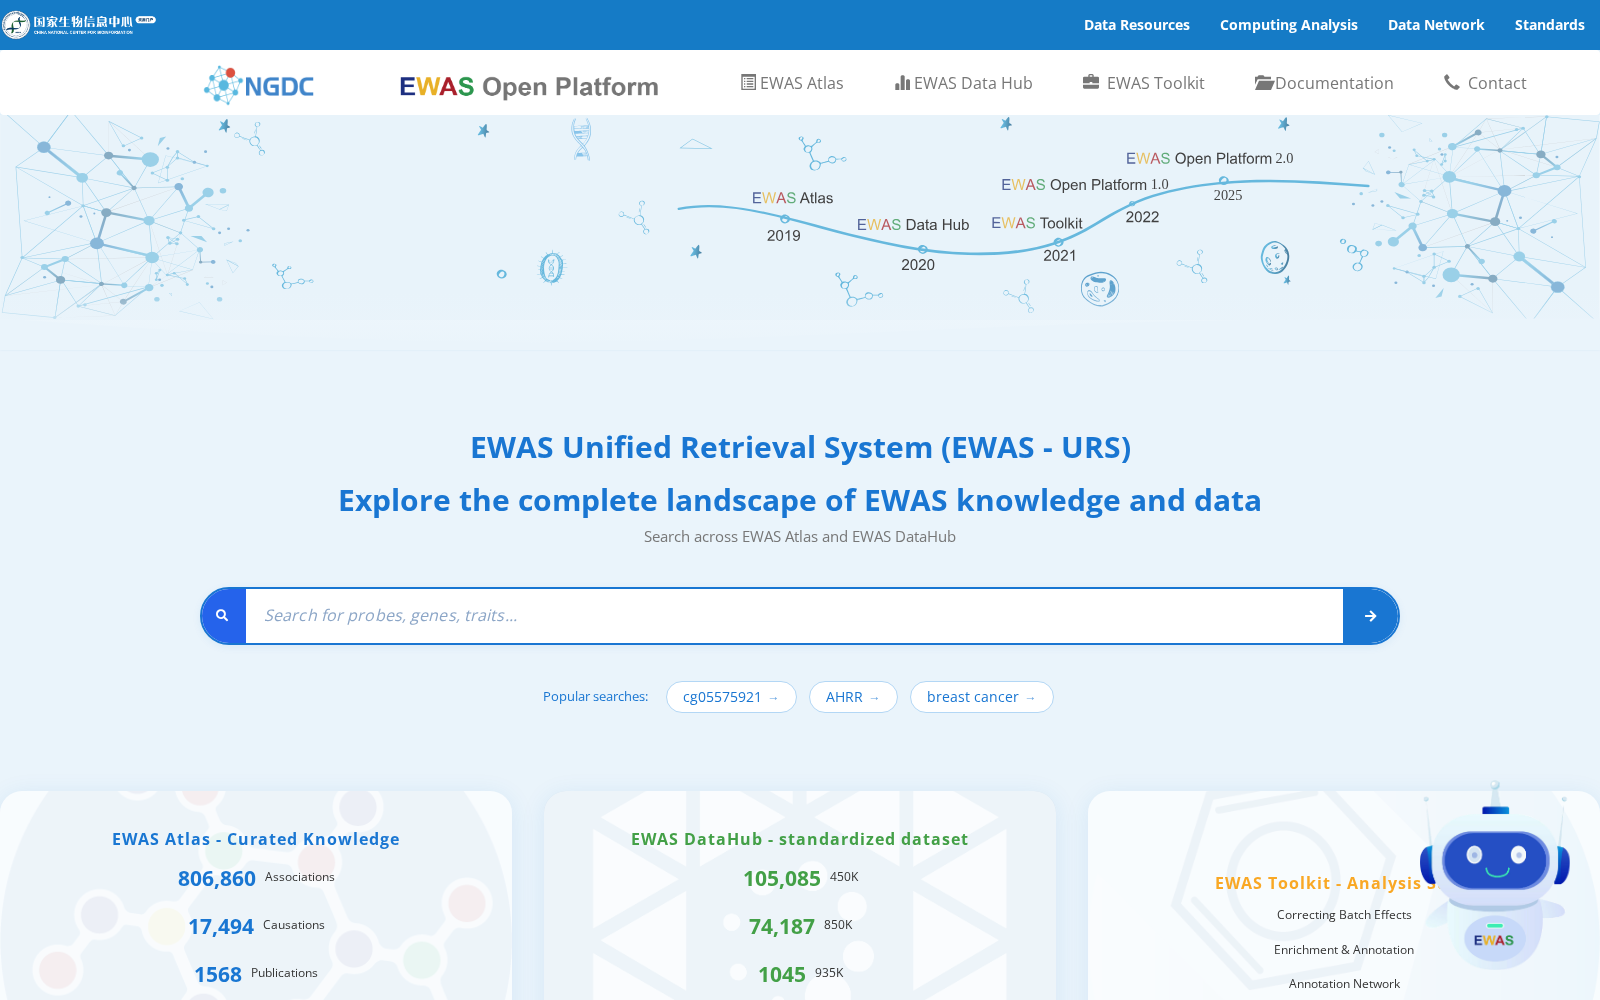Open the EWAS robot assistant
Image resolution: width=1600 pixels, height=1000 pixels.
pyautogui.click(x=1495, y=878)
